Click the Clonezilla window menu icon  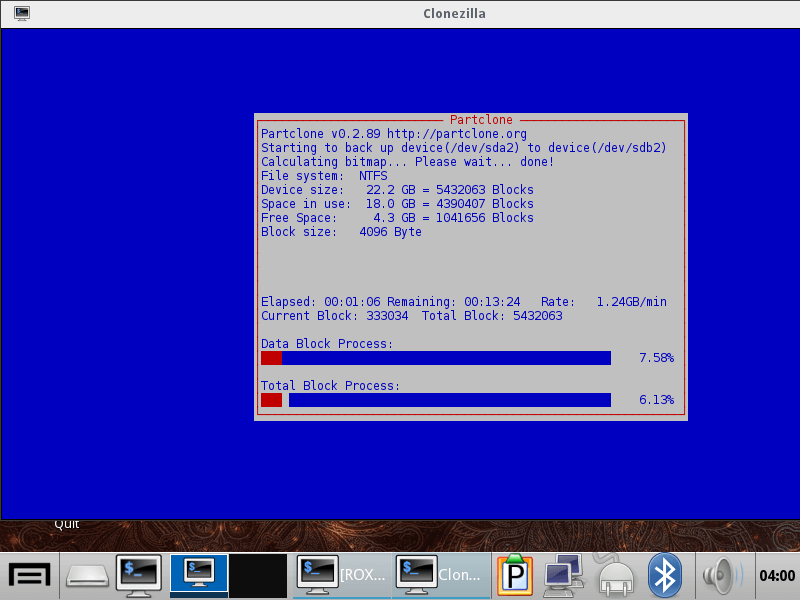point(21,13)
